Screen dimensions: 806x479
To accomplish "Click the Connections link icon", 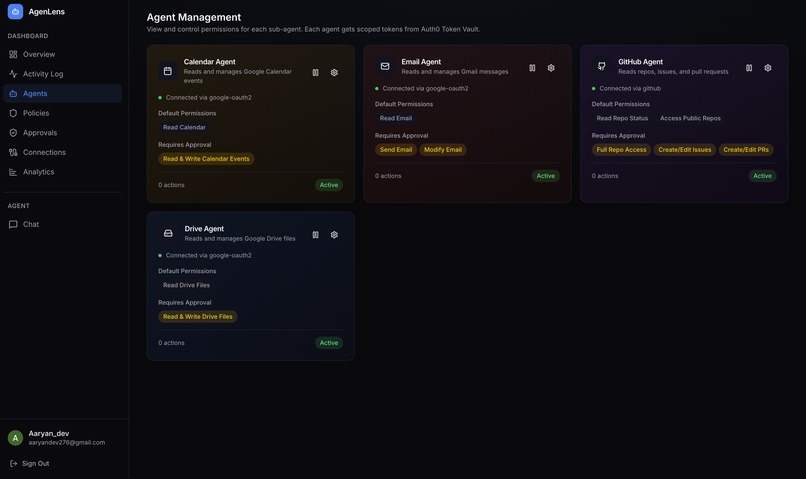I will click(13, 152).
